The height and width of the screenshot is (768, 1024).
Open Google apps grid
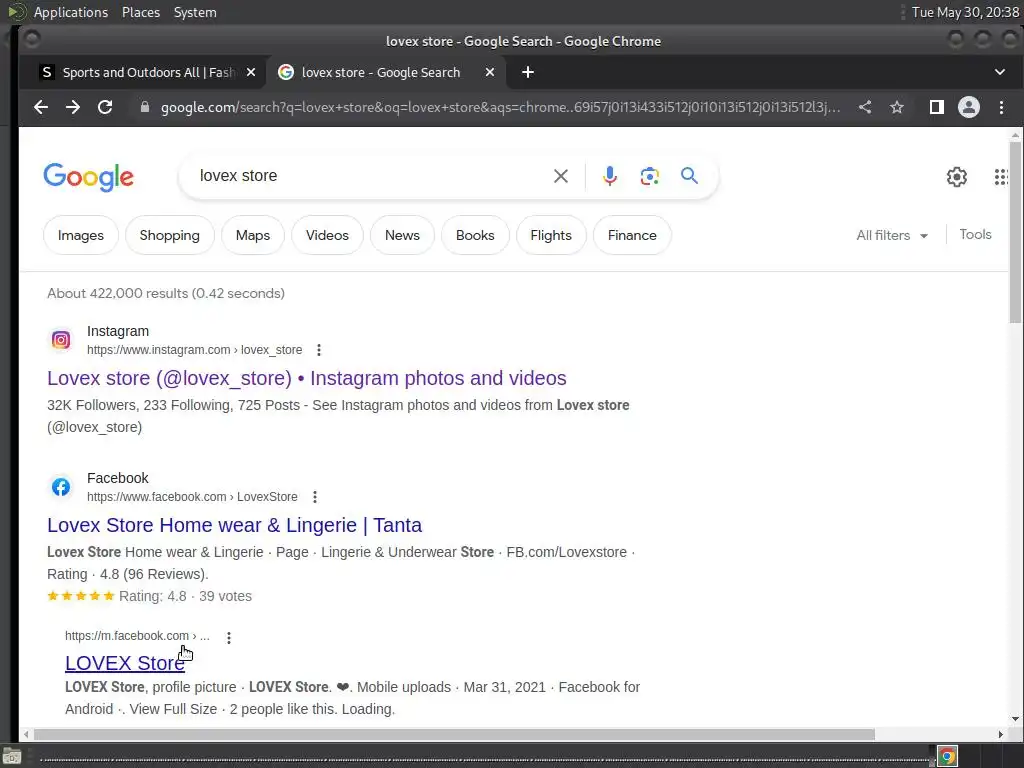[1001, 176]
